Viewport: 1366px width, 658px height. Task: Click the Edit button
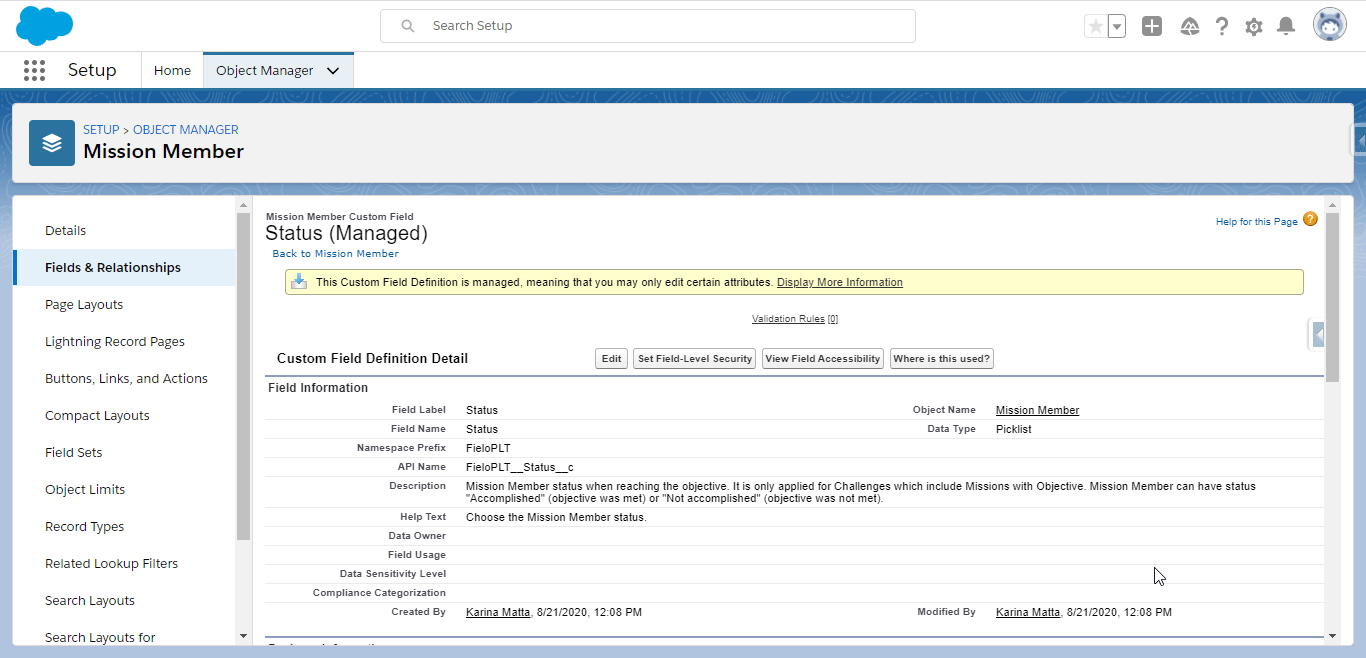611,359
